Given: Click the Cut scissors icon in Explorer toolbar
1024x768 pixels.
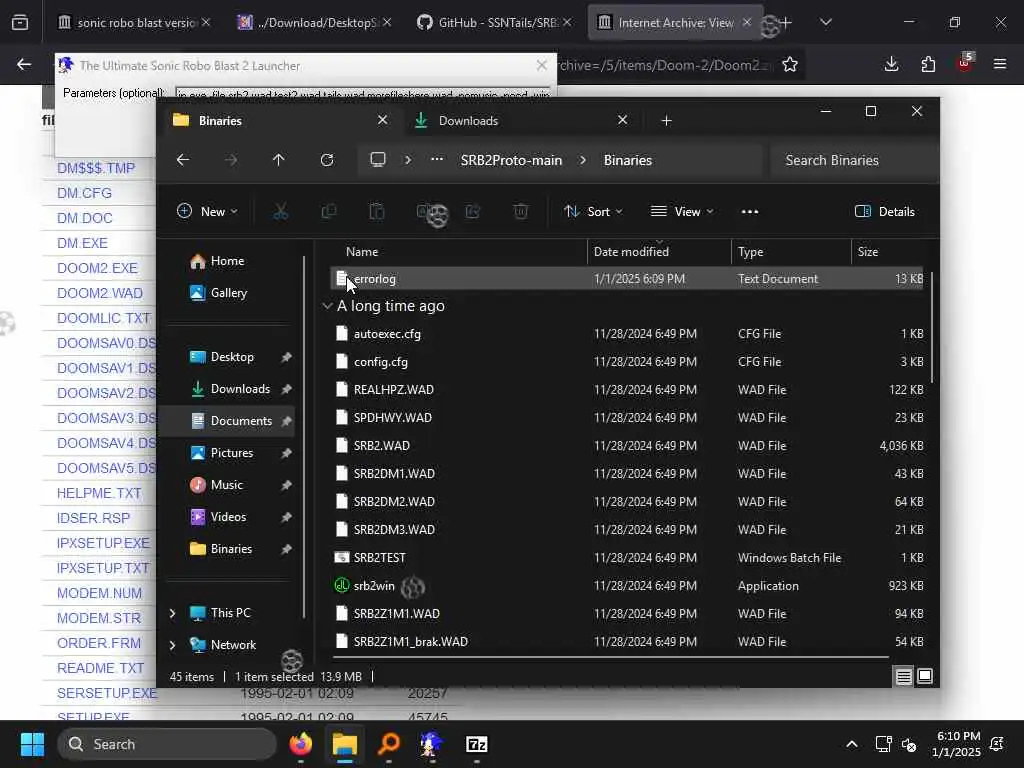Looking at the screenshot, I should [280, 212].
